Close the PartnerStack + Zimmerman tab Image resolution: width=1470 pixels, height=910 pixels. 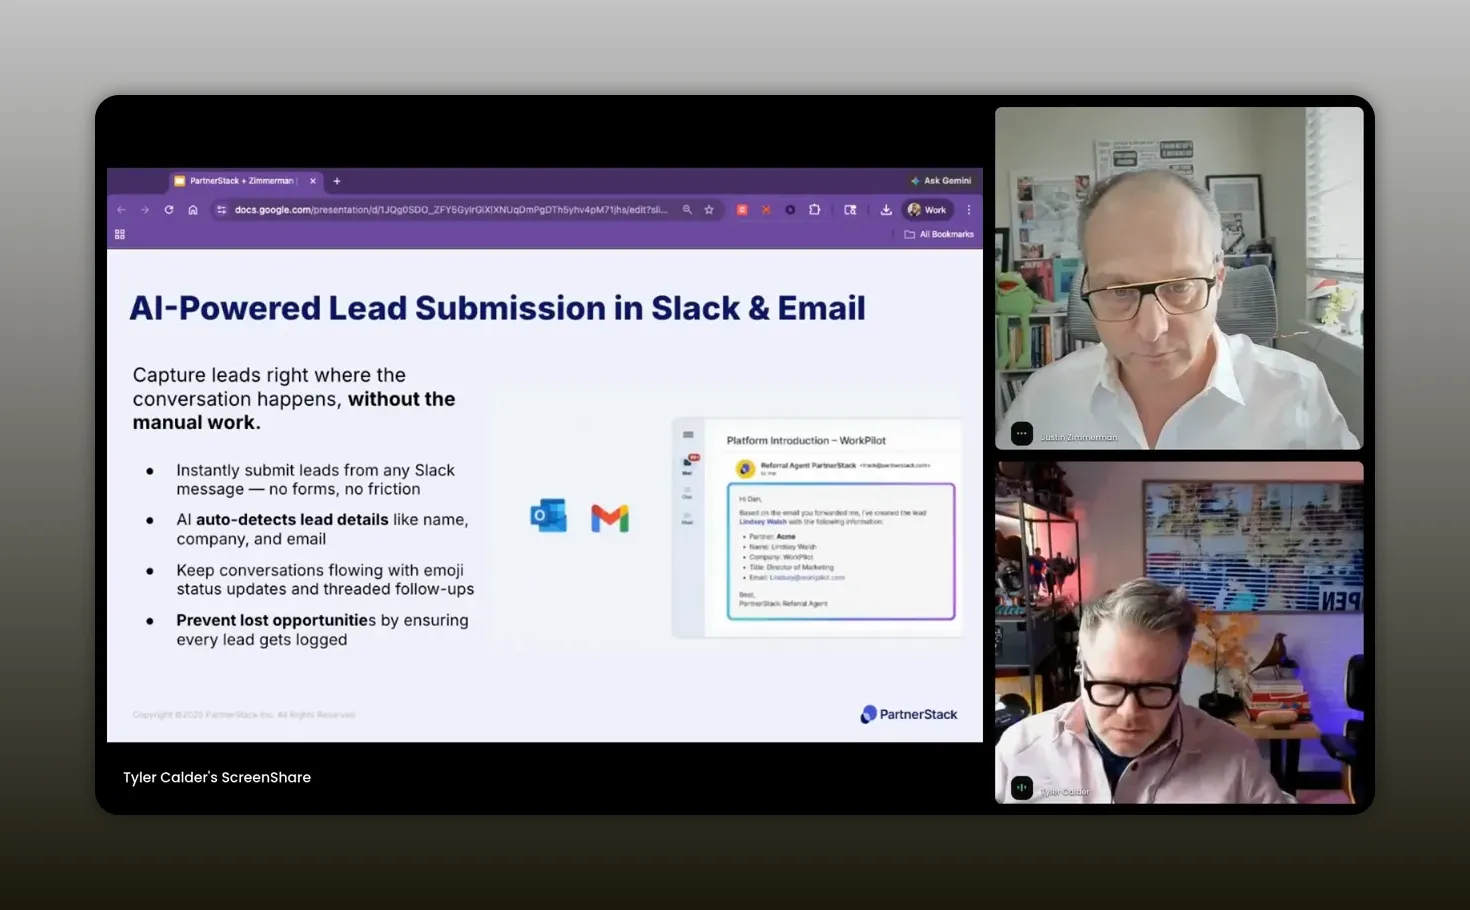click(313, 181)
